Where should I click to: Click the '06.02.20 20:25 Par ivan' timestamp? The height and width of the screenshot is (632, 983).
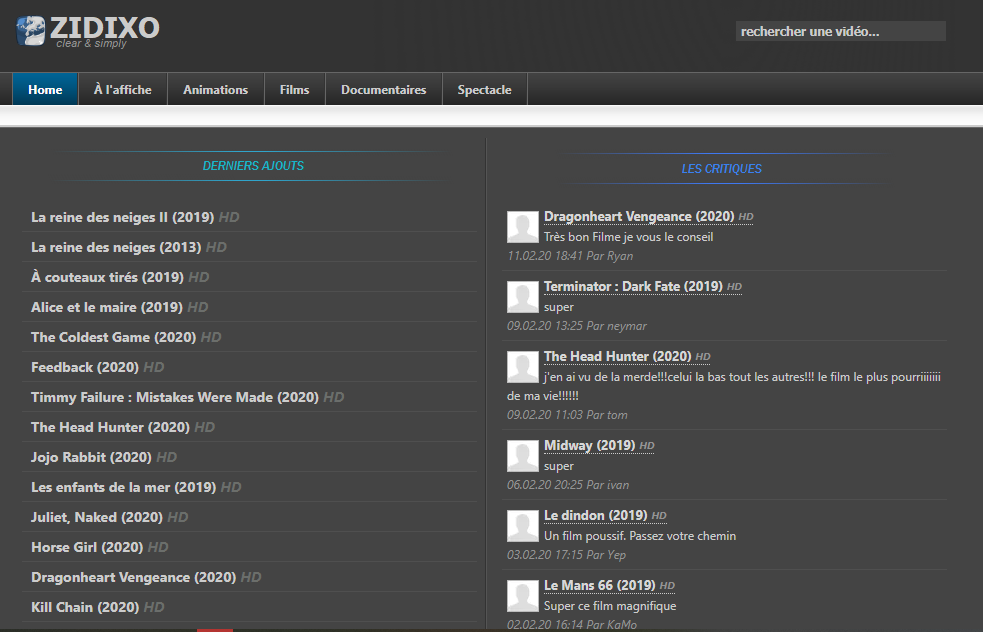pyautogui.click(x=568, y=485)
